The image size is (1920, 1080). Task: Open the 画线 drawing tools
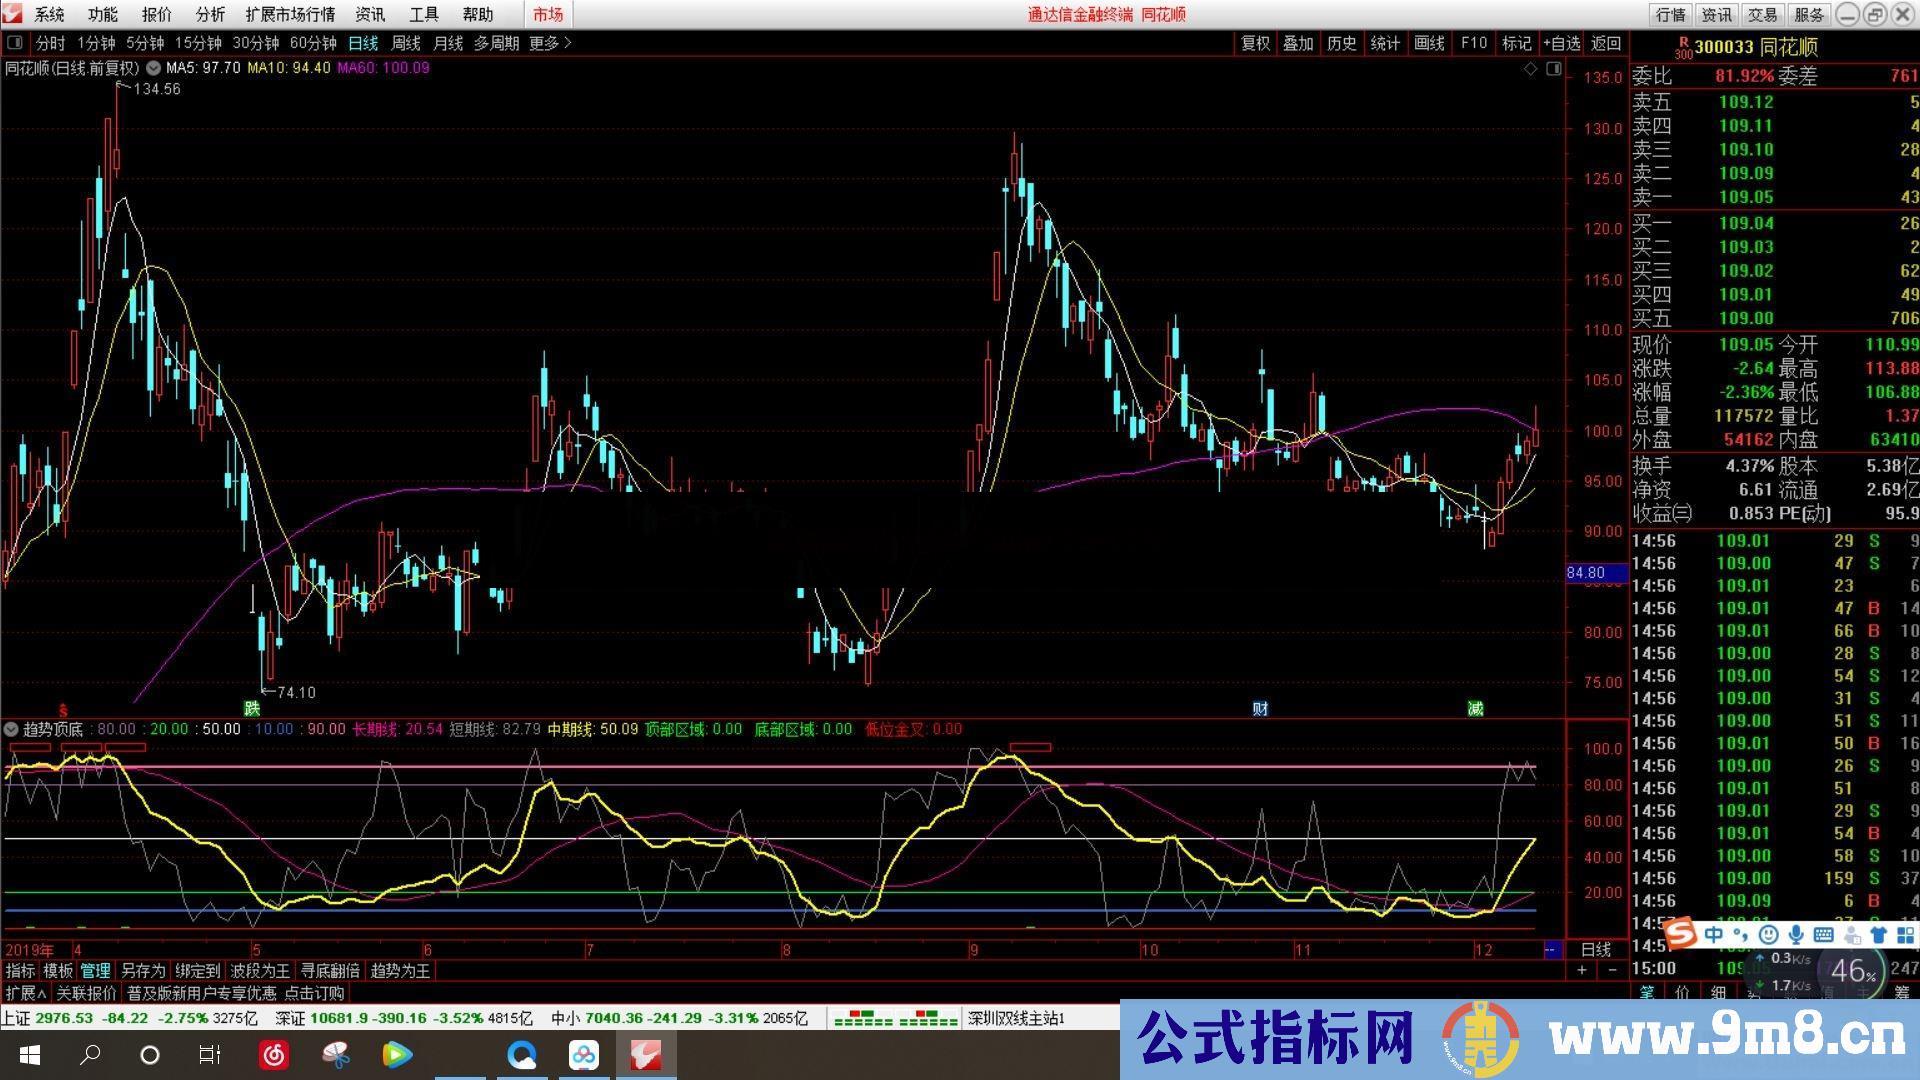coord(1429,43)
